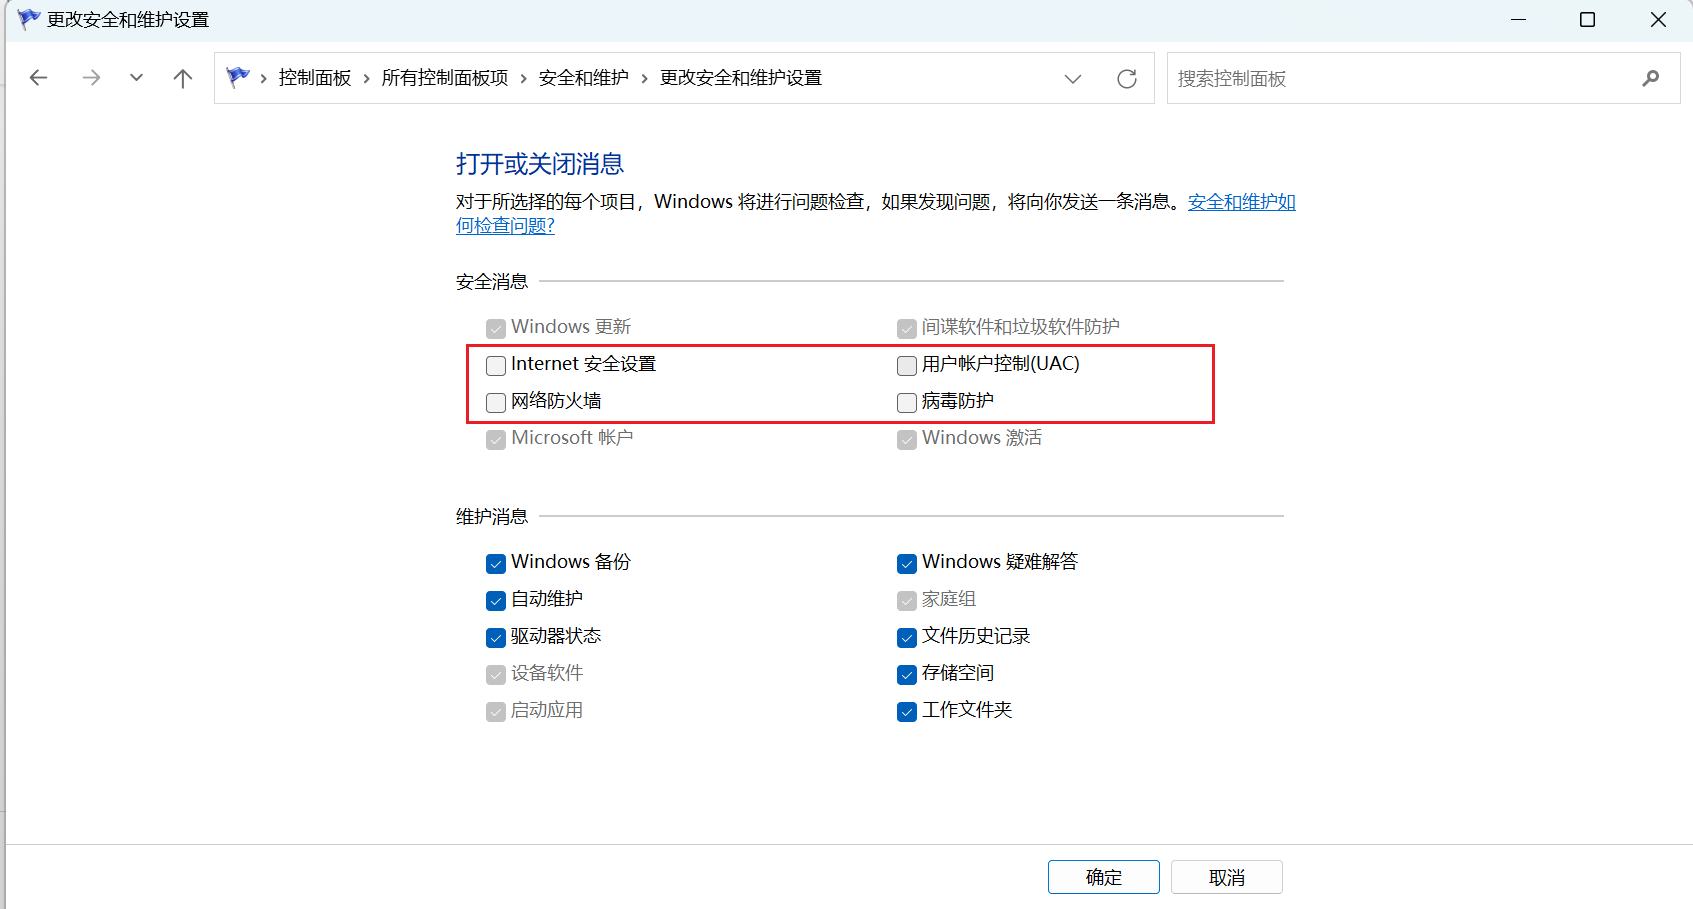Screen dimensions: 1693x909
Task: Tick the 用户帐户控制(UAC) checkbox
Action: (907, 365)
